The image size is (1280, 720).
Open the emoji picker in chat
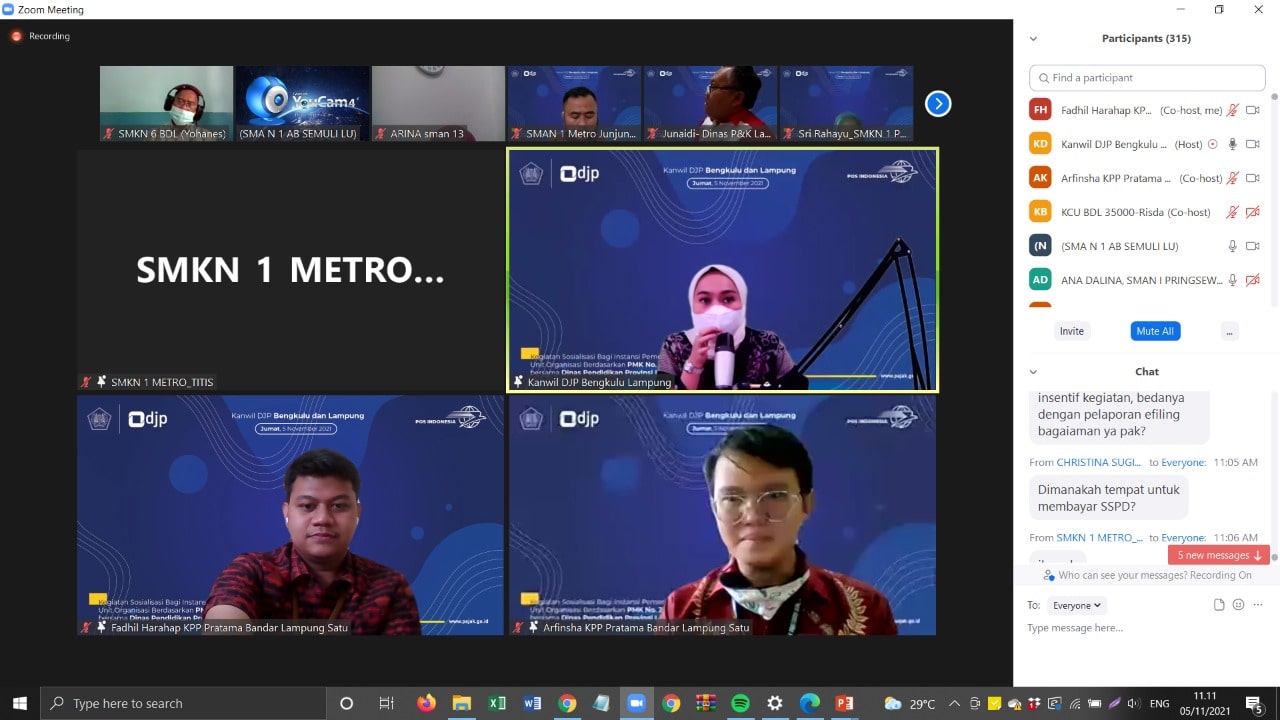(1238, 605)
